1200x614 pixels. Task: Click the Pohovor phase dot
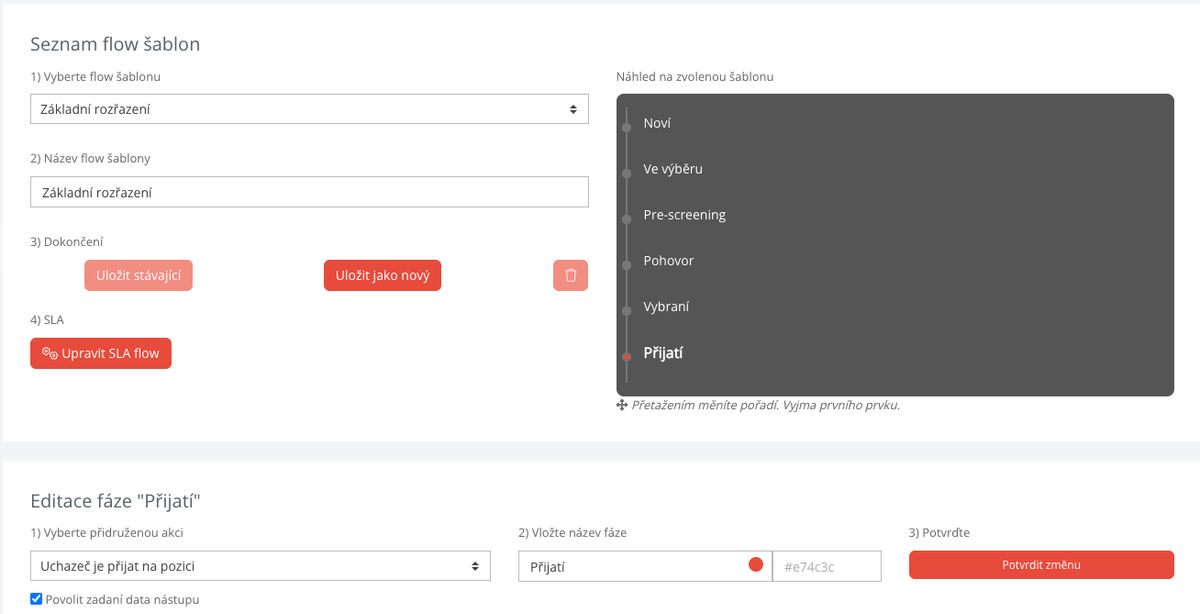pyautogui.click(x=626, y=265)
